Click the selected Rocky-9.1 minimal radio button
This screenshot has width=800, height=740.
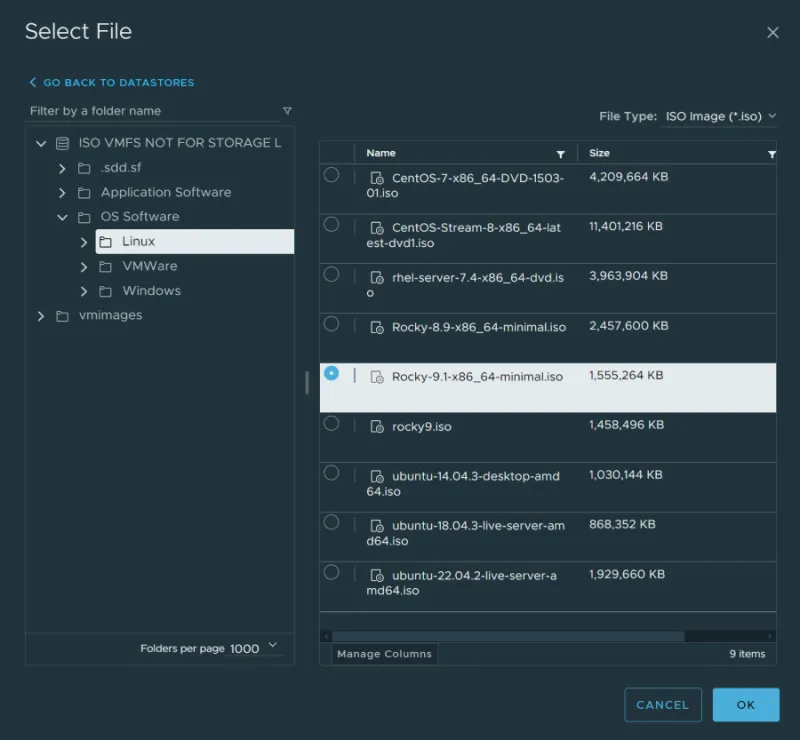coord(331,373)
